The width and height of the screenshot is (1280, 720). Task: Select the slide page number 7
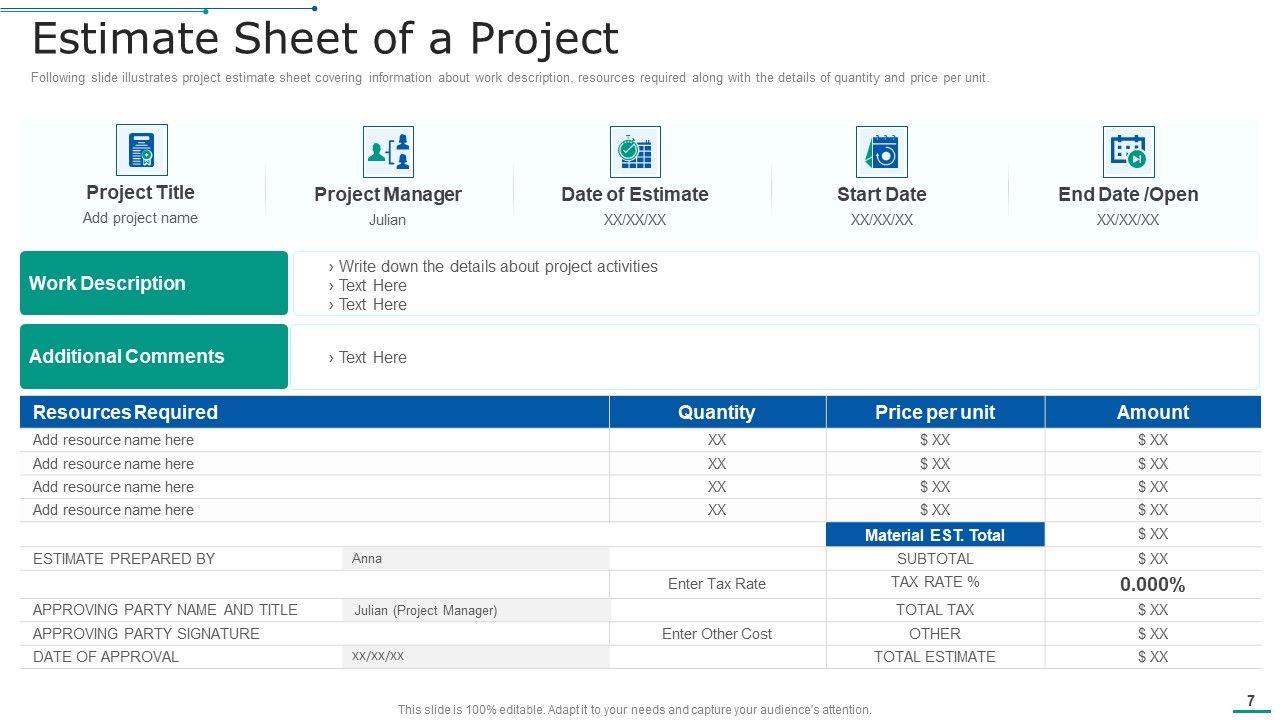click(1251, 701)
